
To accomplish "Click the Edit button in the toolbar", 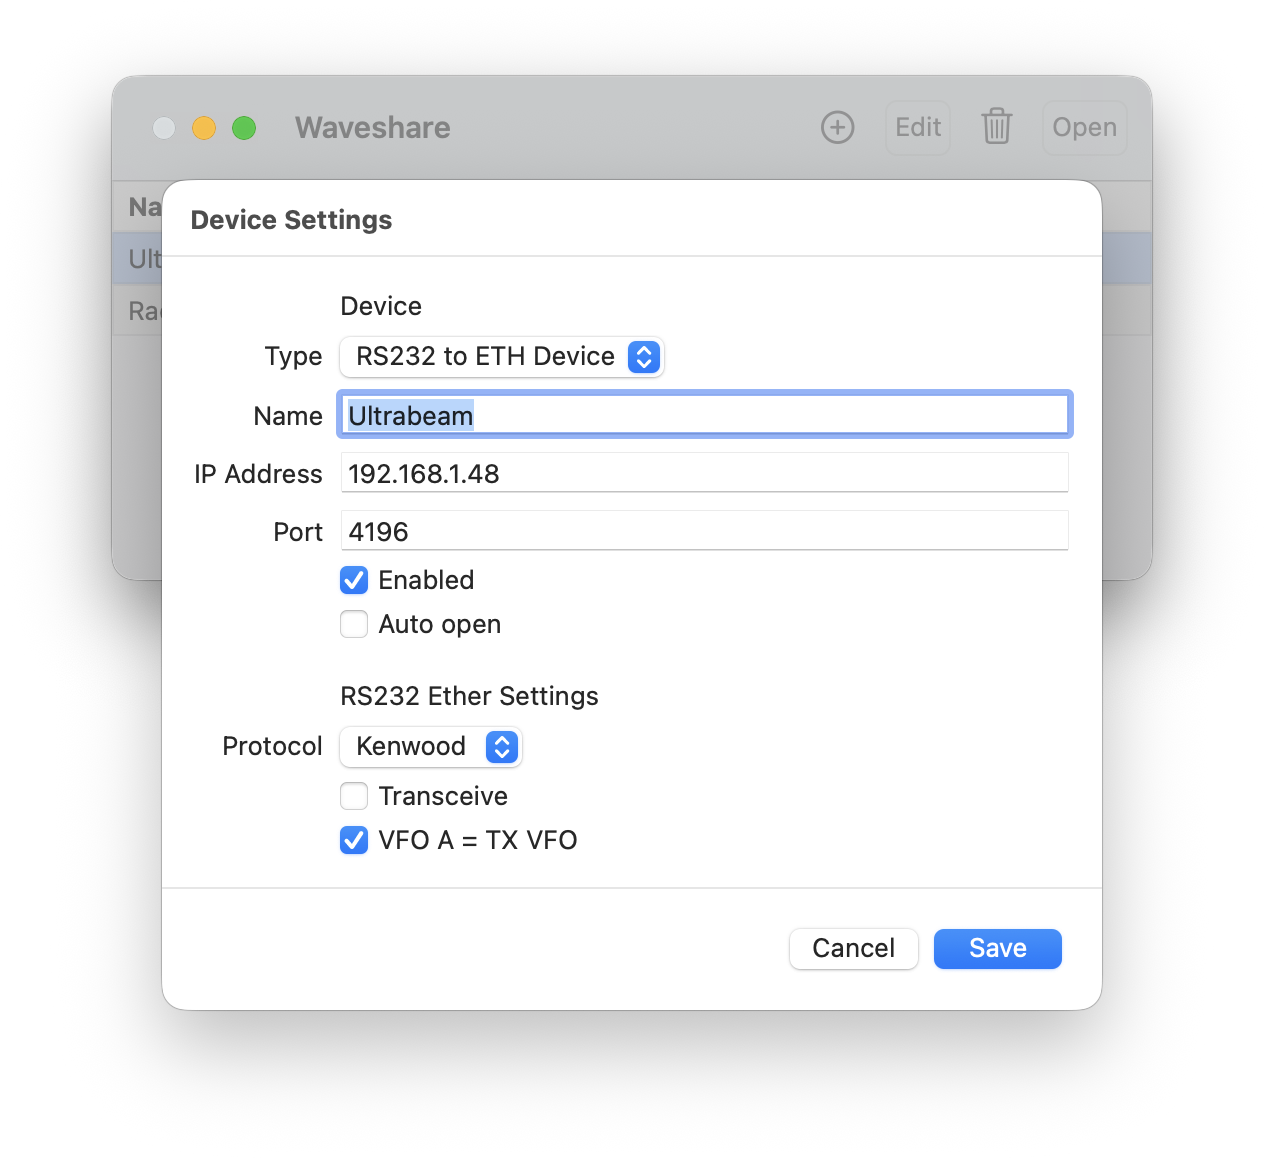I will point(916,127).
